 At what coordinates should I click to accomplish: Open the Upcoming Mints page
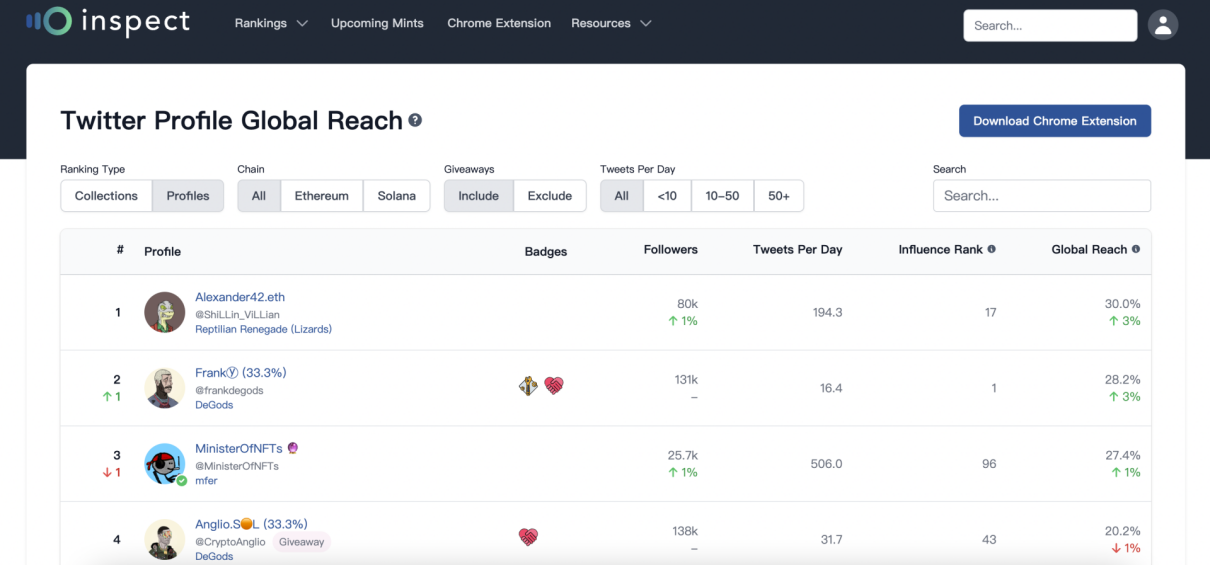tap(377, 23)
